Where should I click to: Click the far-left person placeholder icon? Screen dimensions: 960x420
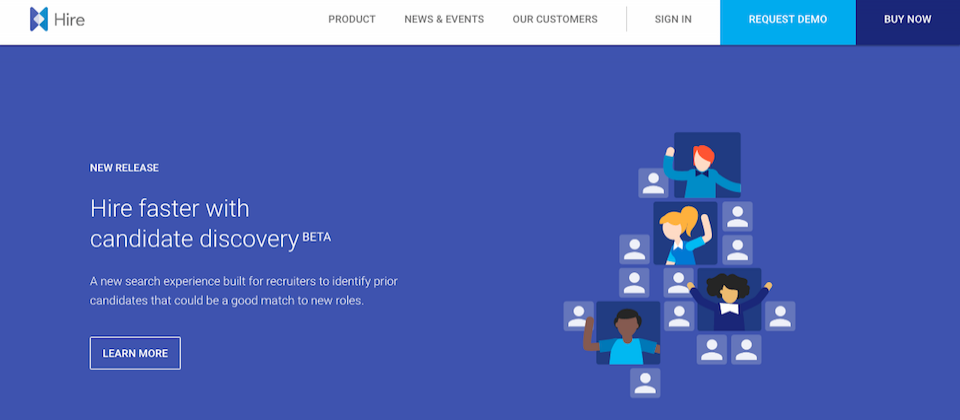point(579,316)
